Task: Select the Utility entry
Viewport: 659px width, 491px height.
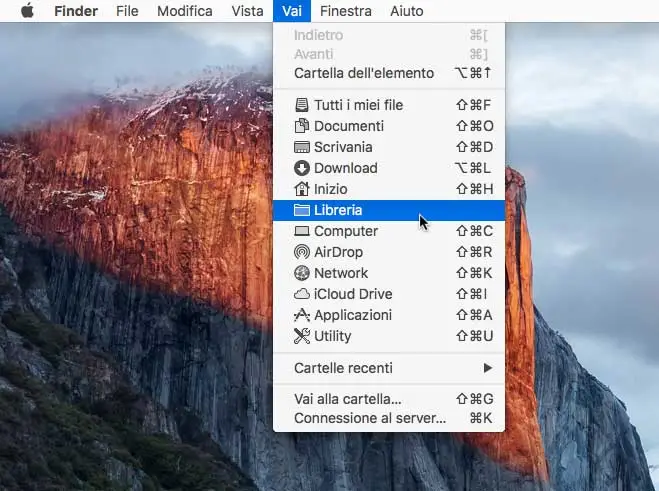Action: pyautogui.click(x=389, y=336)
